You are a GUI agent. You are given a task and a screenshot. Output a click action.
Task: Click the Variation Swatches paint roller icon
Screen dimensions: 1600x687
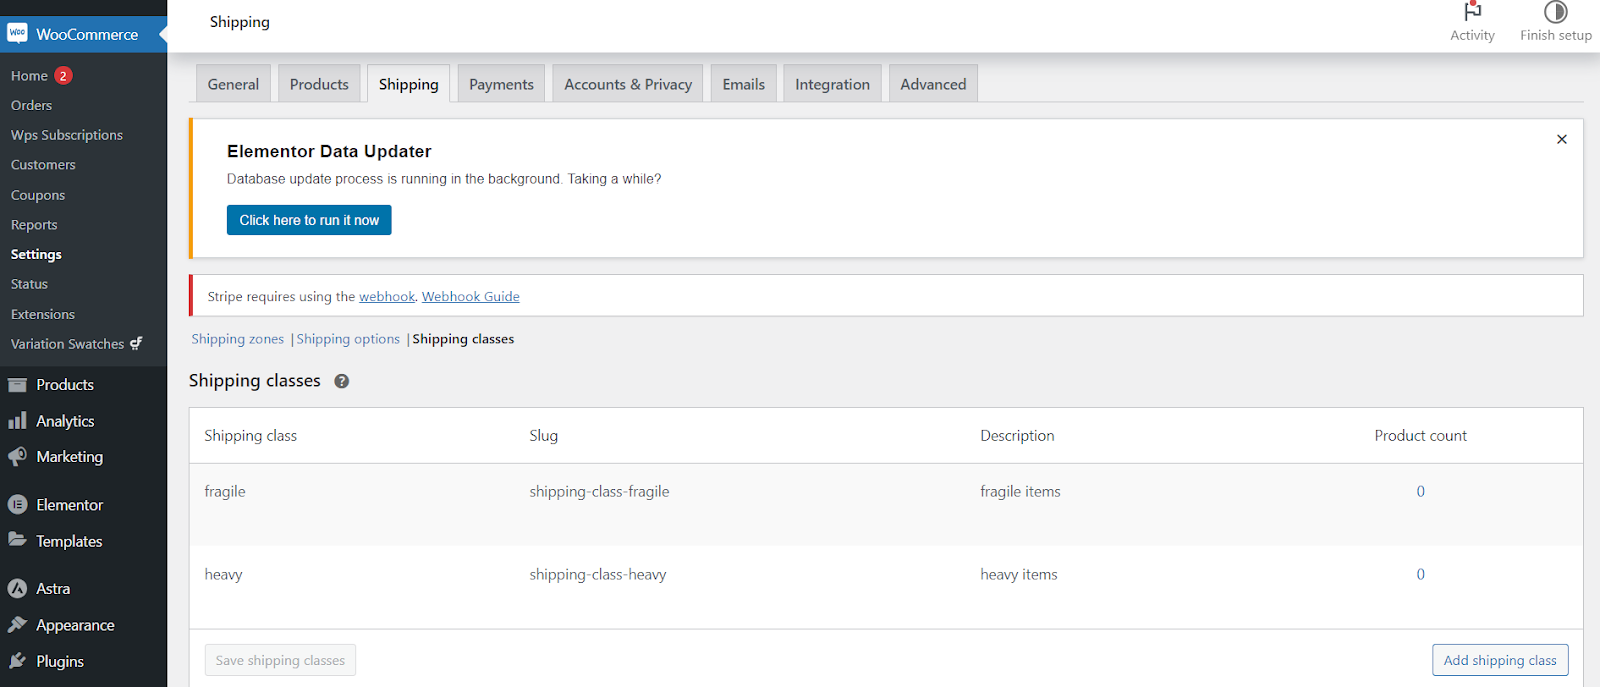point(136,343)
